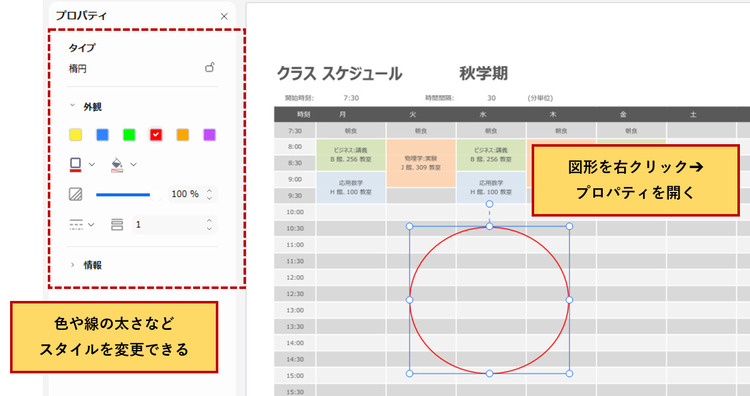Collapse the 外観 section
This screenshot has height=396, width=750.
(73, 106)
